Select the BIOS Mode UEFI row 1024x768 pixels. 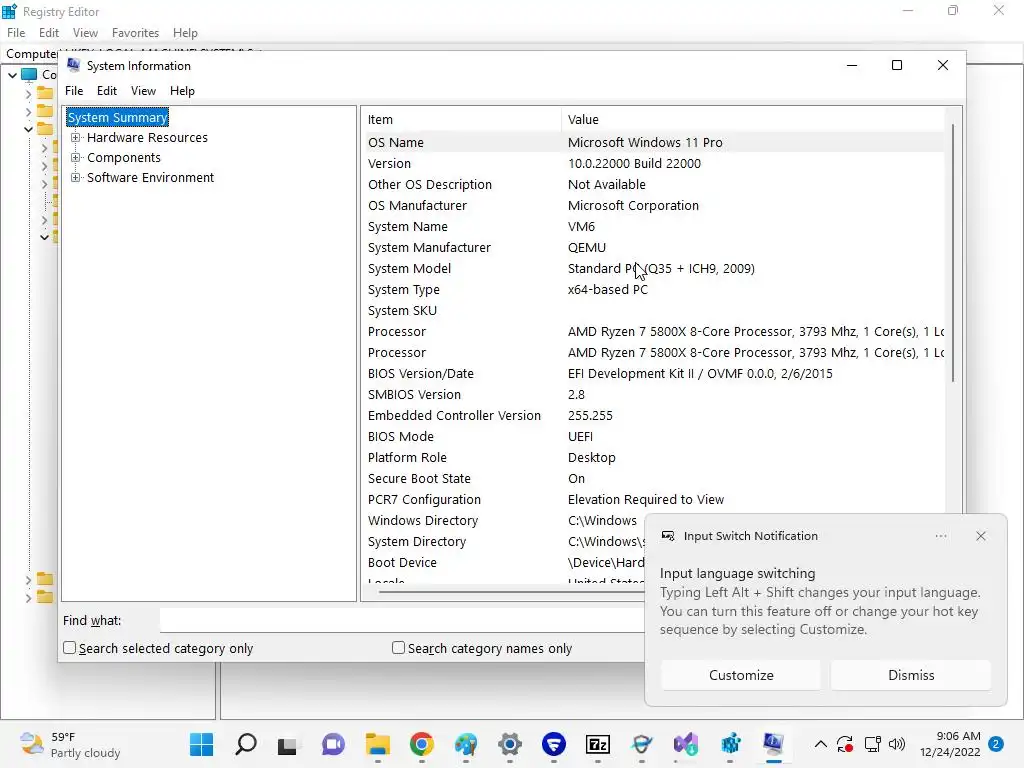653,437
